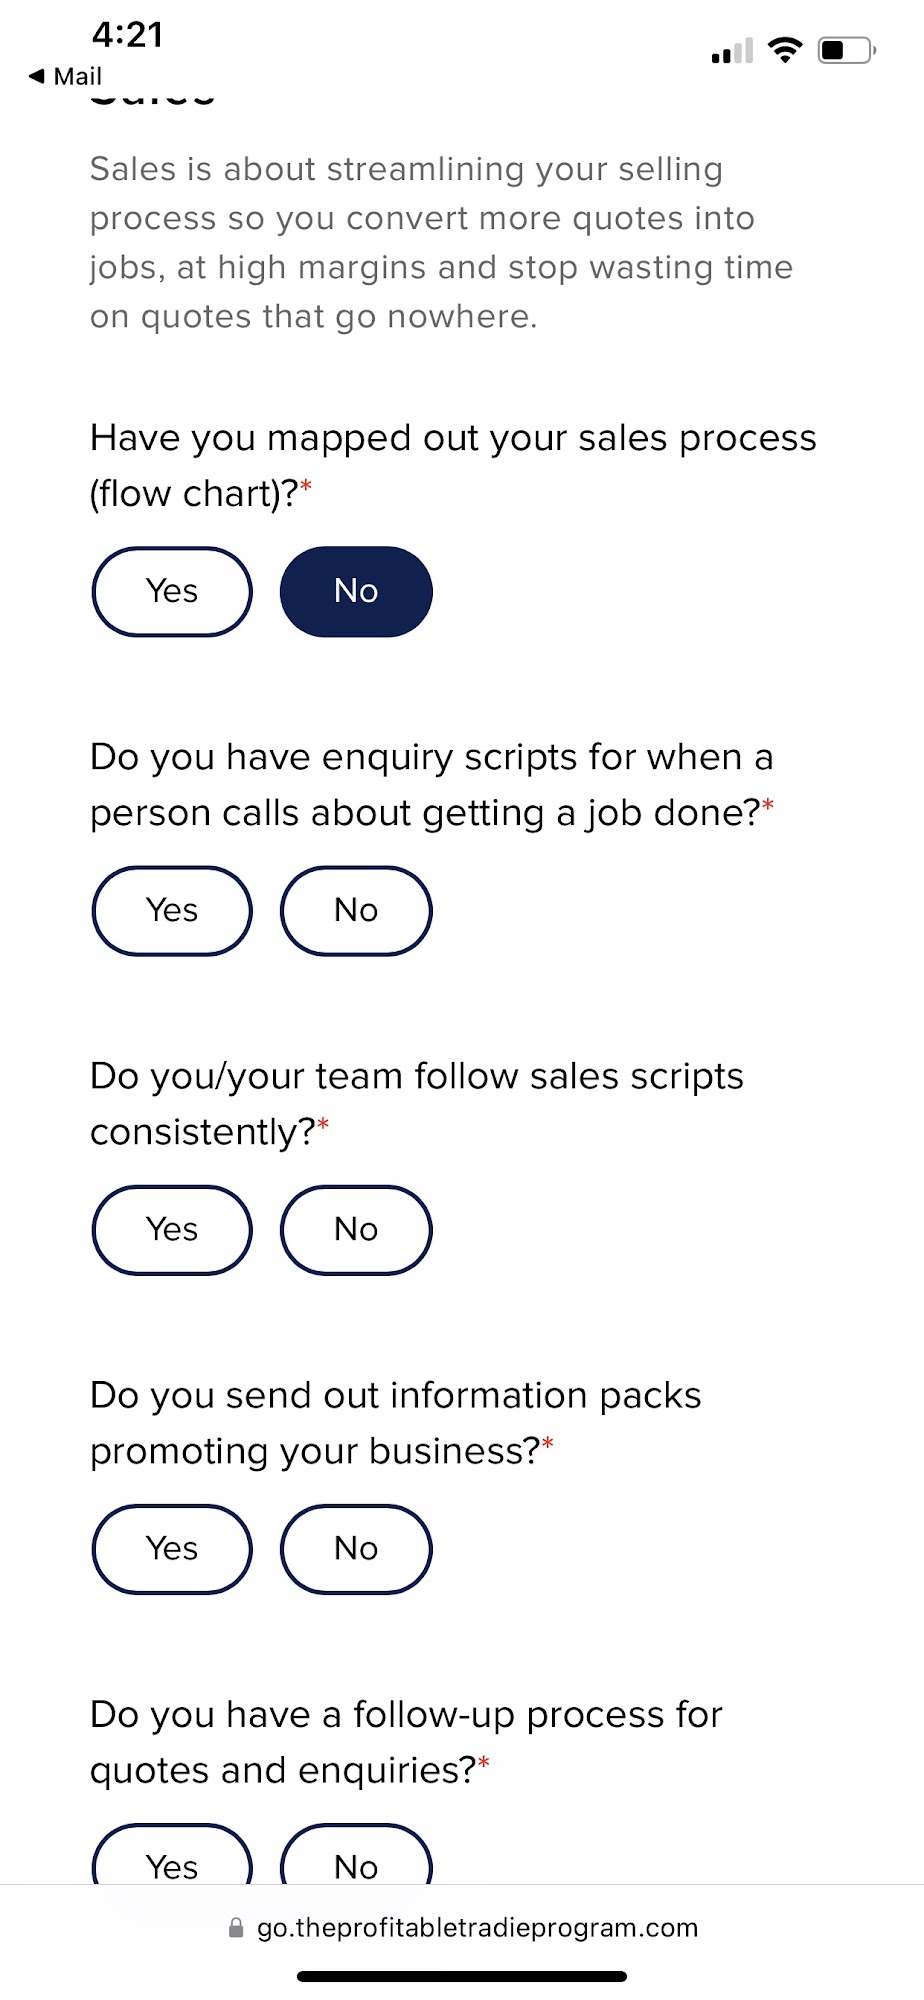Tap the go.theprofitabletradieprogram.com address bar
Screen dimensions: 924x2000
477,1927
